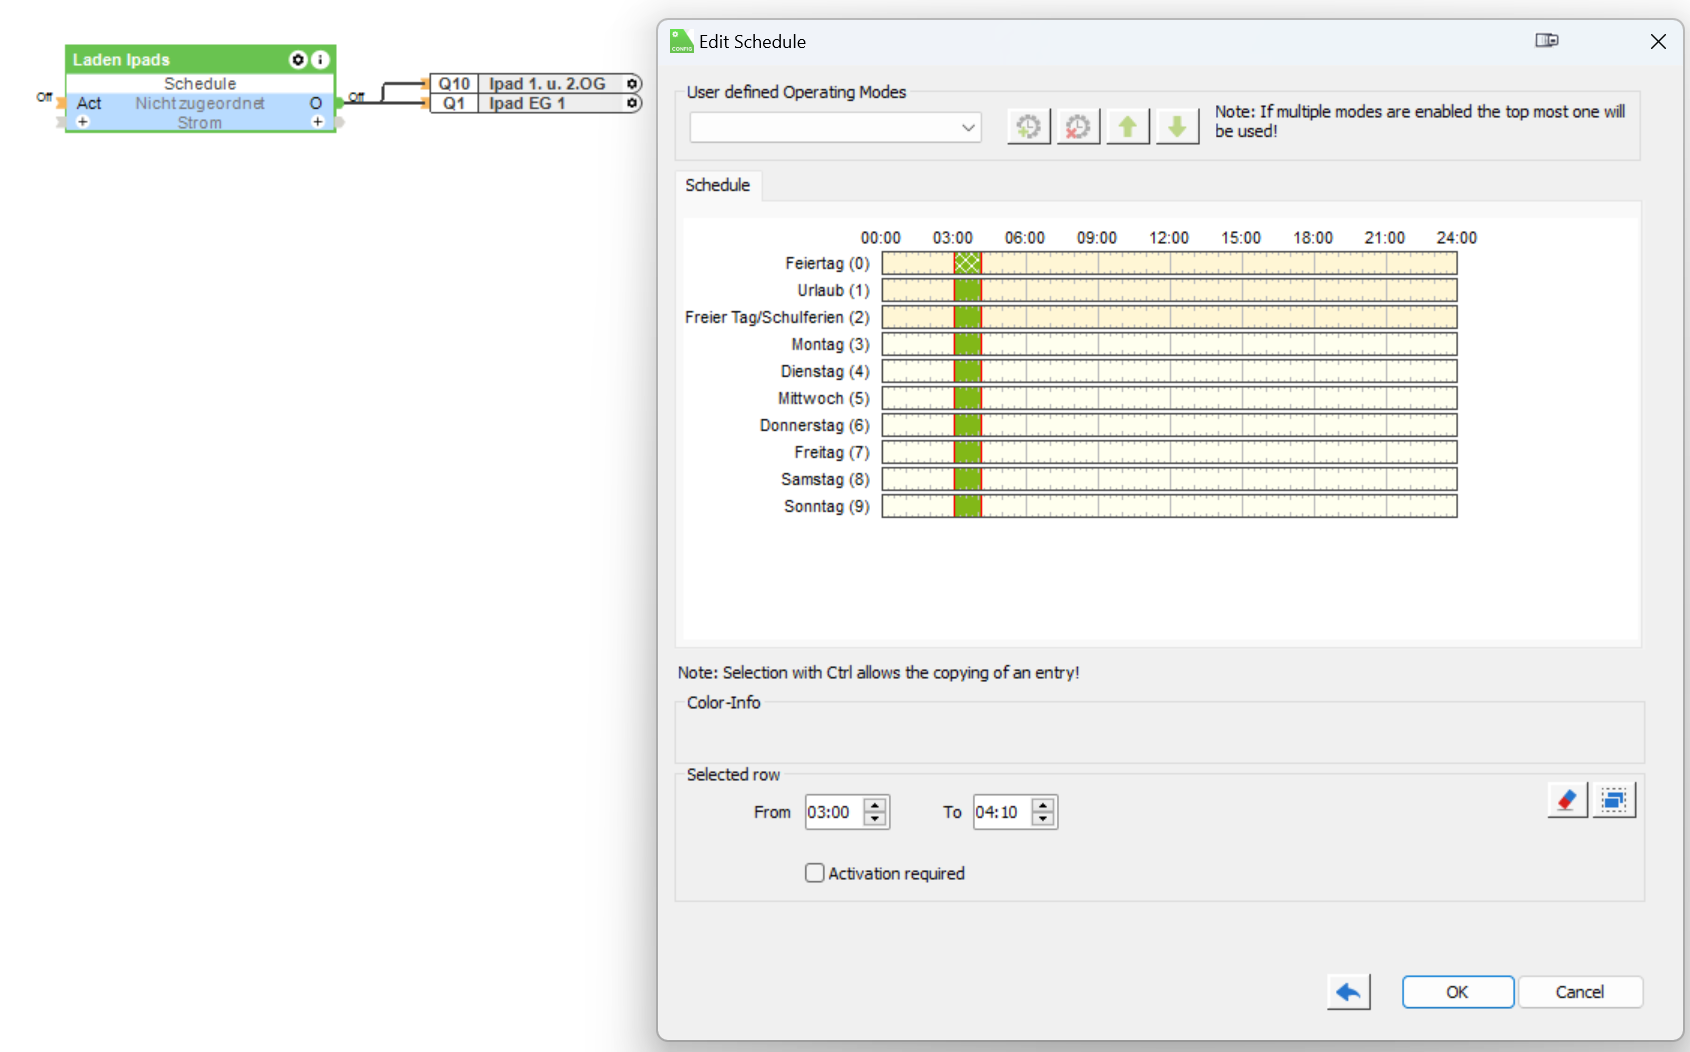Image resolution: width=1690 pixels, height=1052 pixels.
Task: Click the select-all entries icon
Action: 1613,800
